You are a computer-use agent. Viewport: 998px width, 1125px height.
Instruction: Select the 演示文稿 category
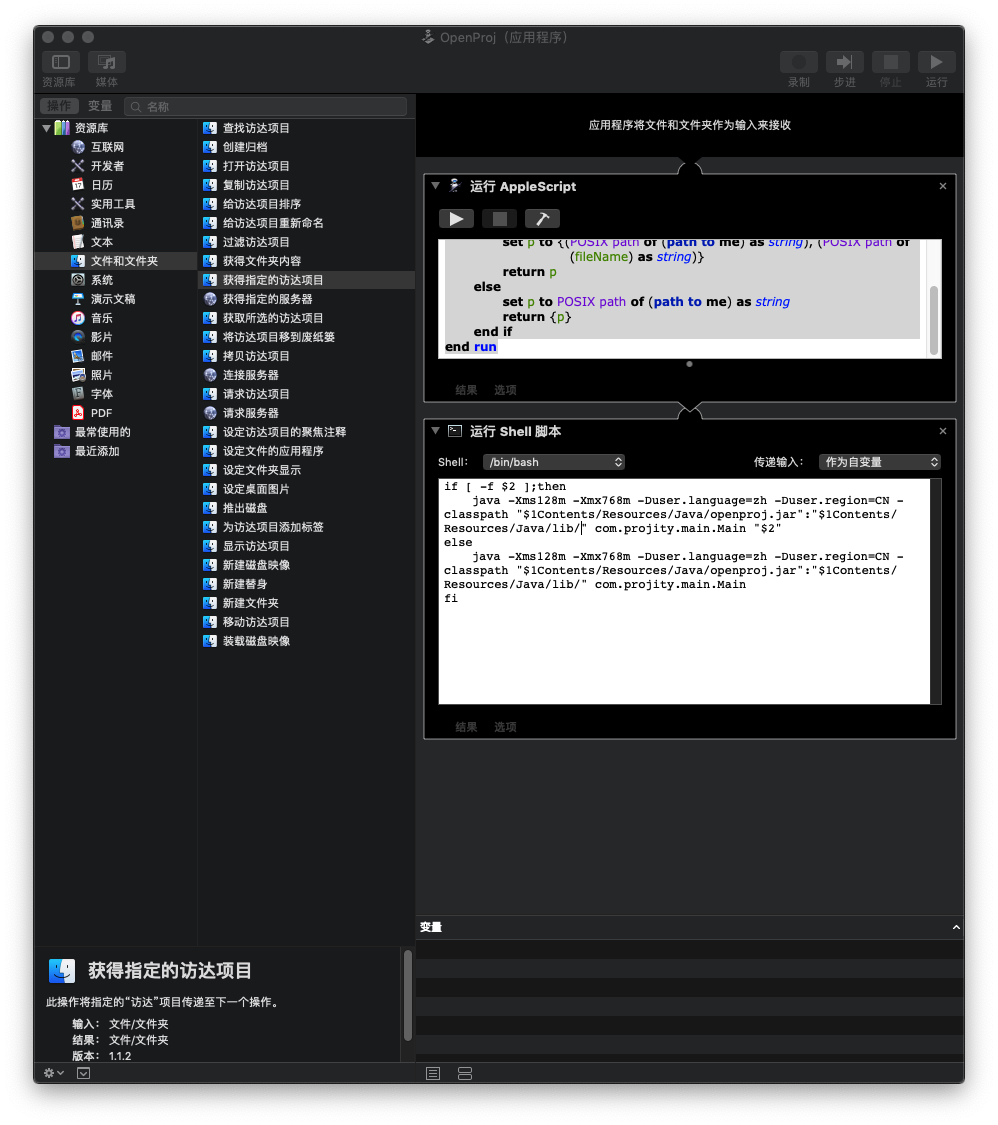click(x=113, y=299)
